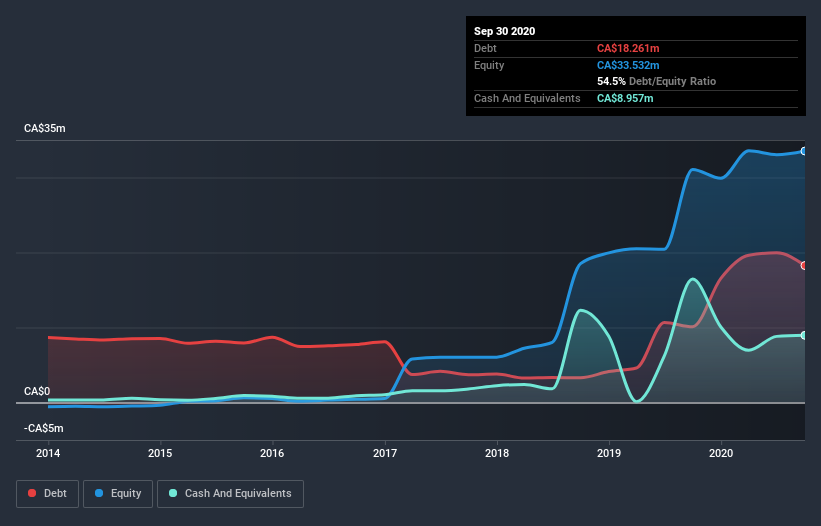Toggle the Equity legend button
Viewport: 821px width, 526px height.
[118, 494]
